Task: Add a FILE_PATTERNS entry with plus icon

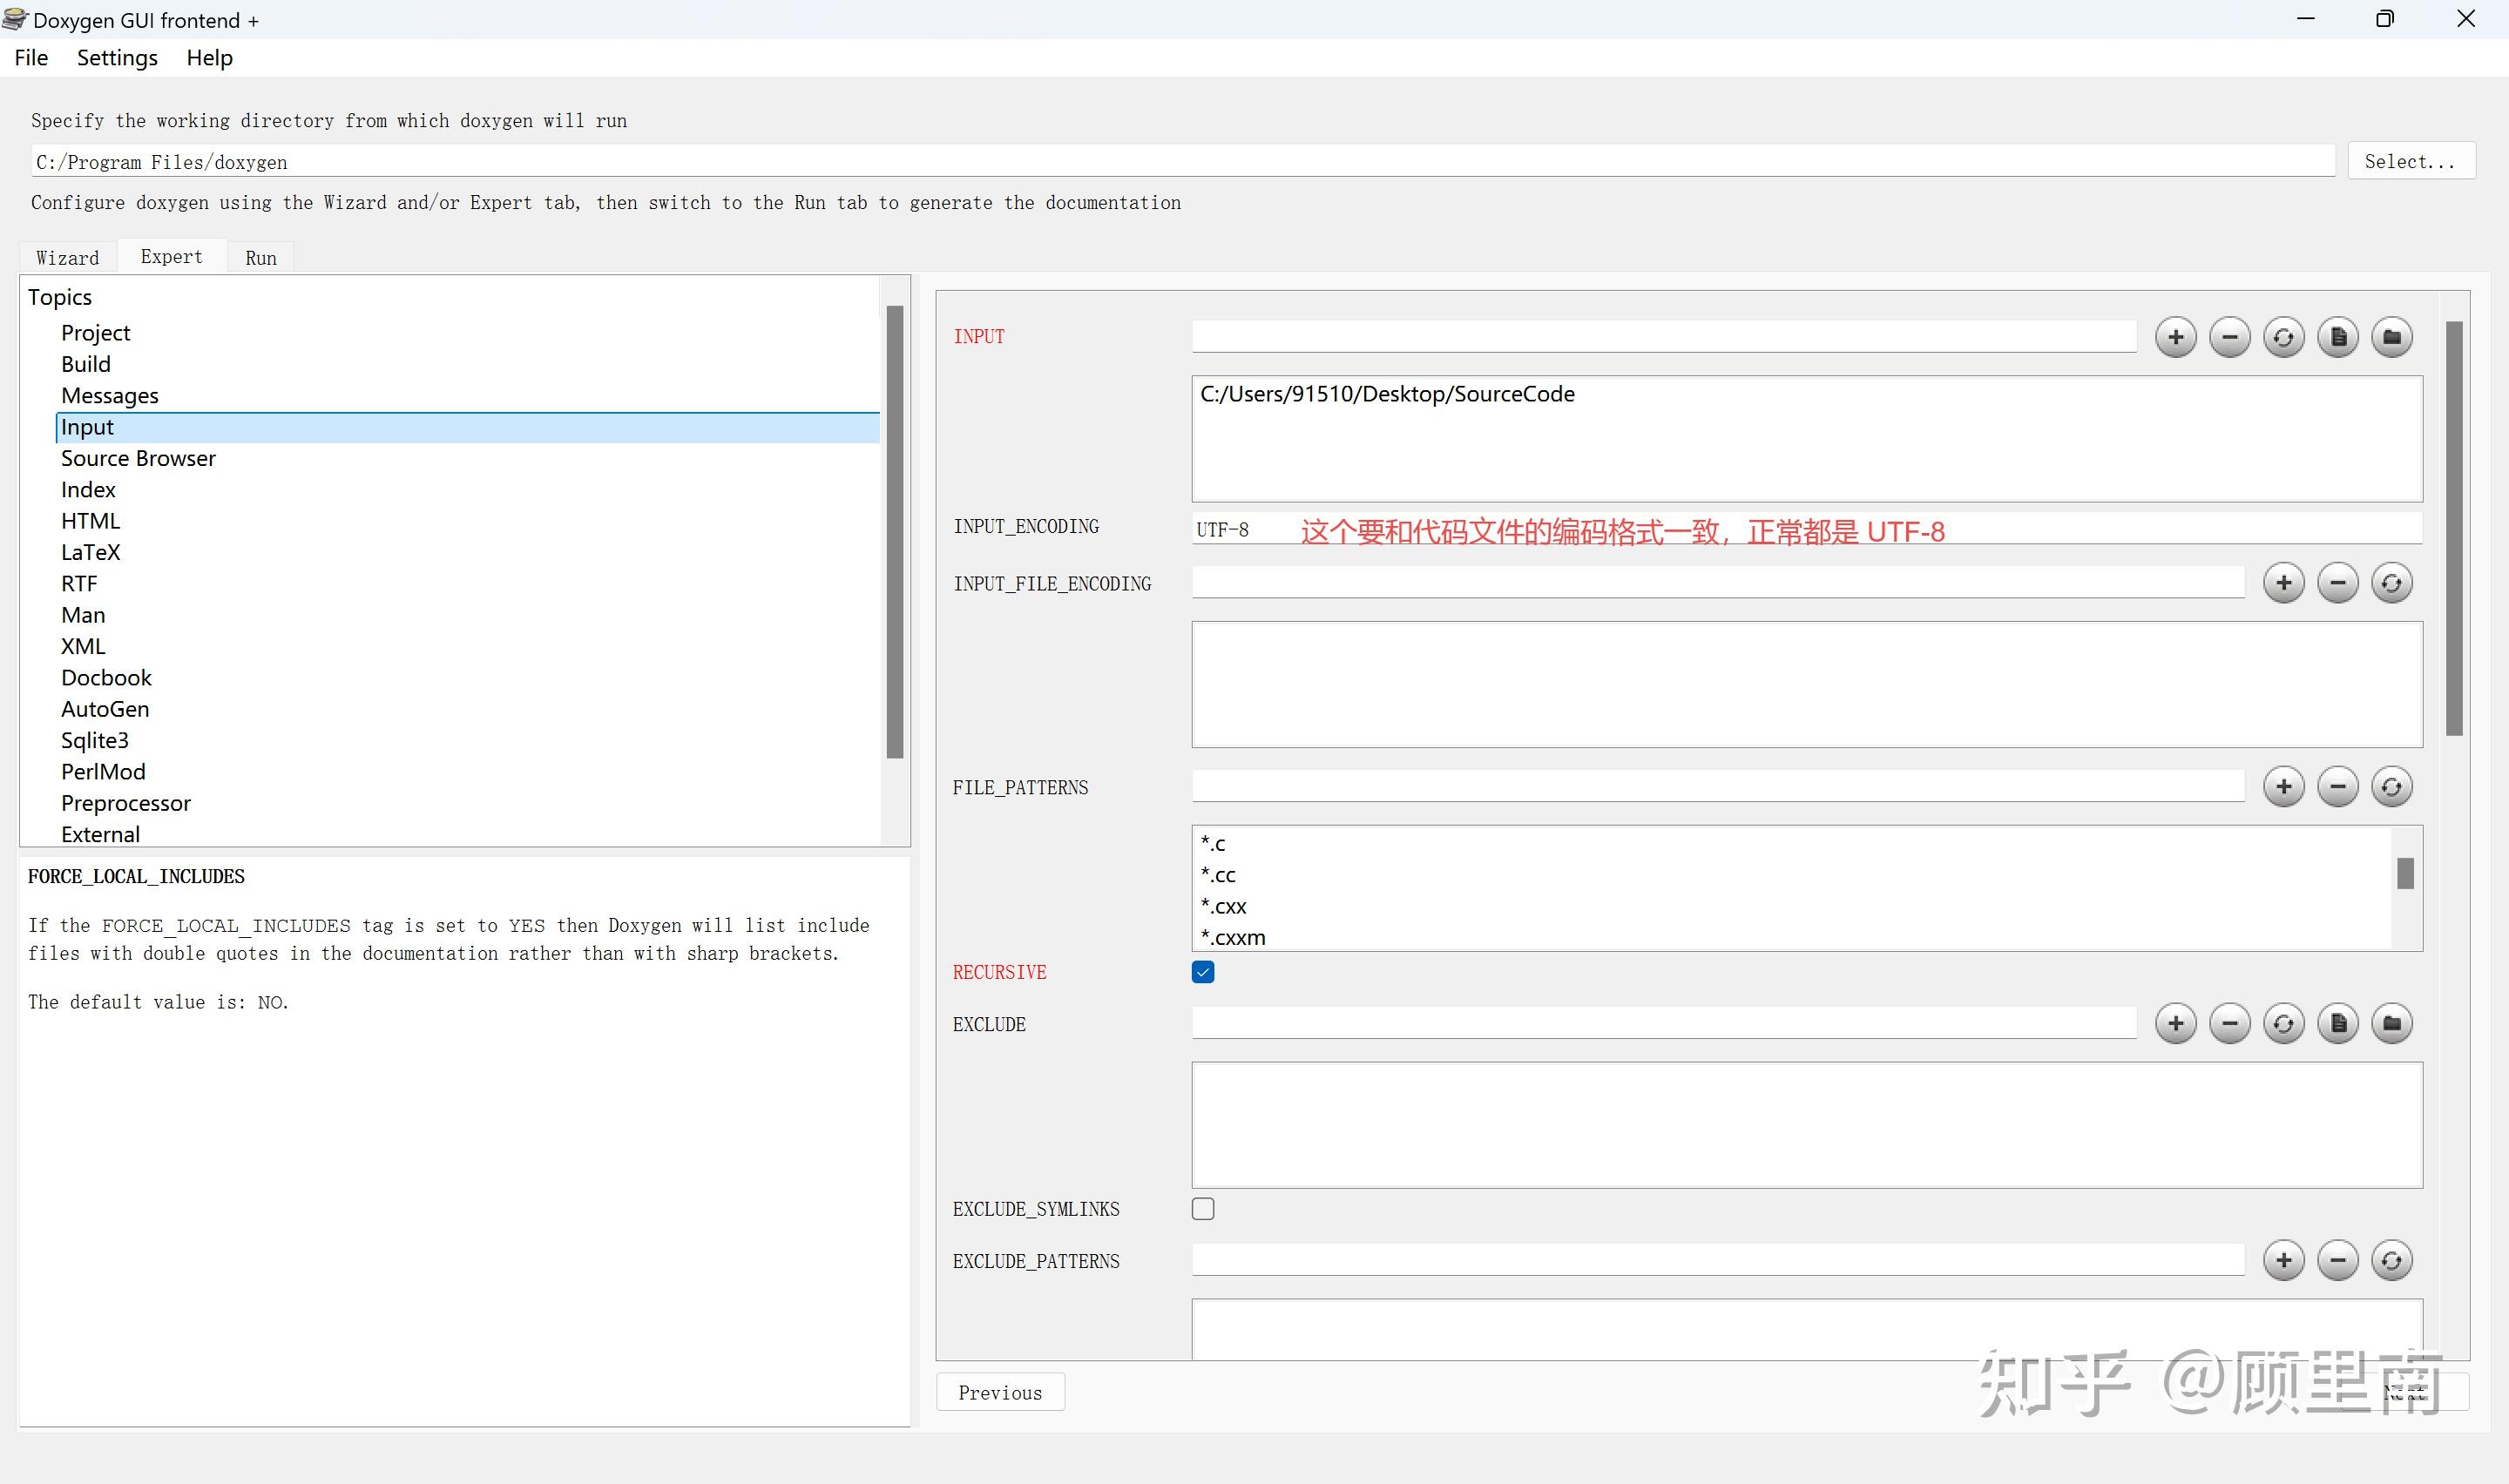Action: pyautogui.click(x=2283, y=787)
